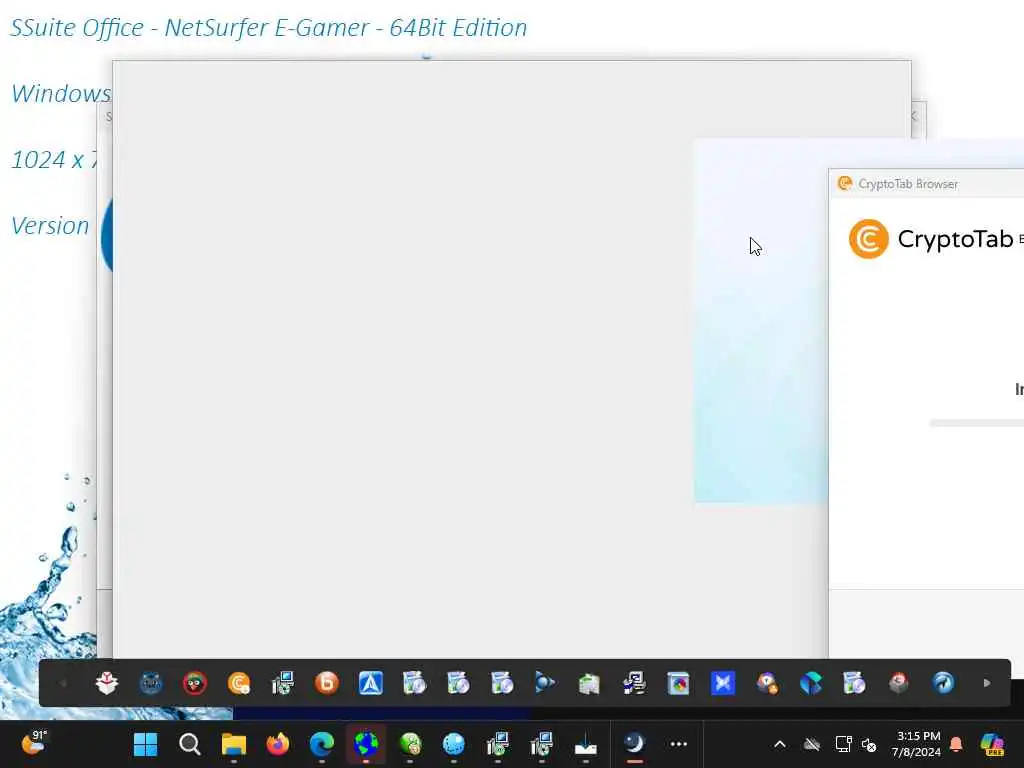Open the muted volume tray icon
Screen dimensions: 1024x768
(x=869, y=744)
